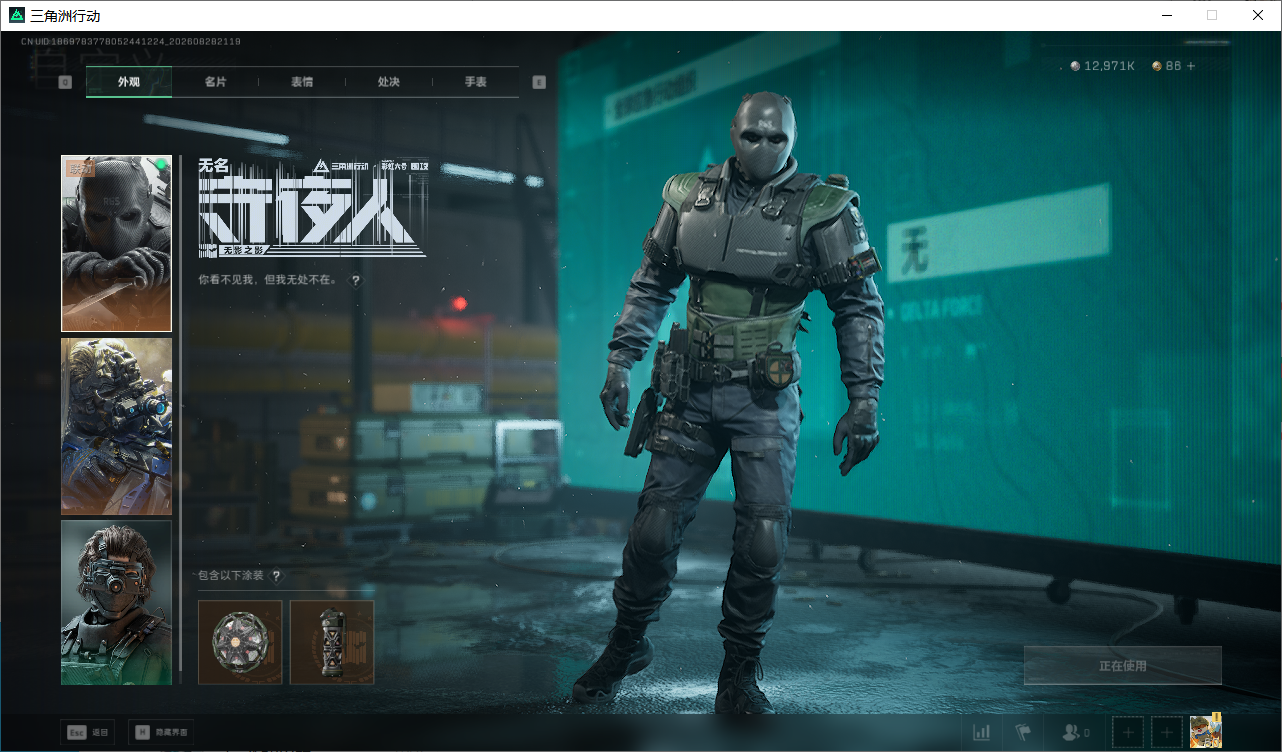This screenshot has height=752, width=1282.
Task: Select the 表情 tab
Action: pos(302,82)
